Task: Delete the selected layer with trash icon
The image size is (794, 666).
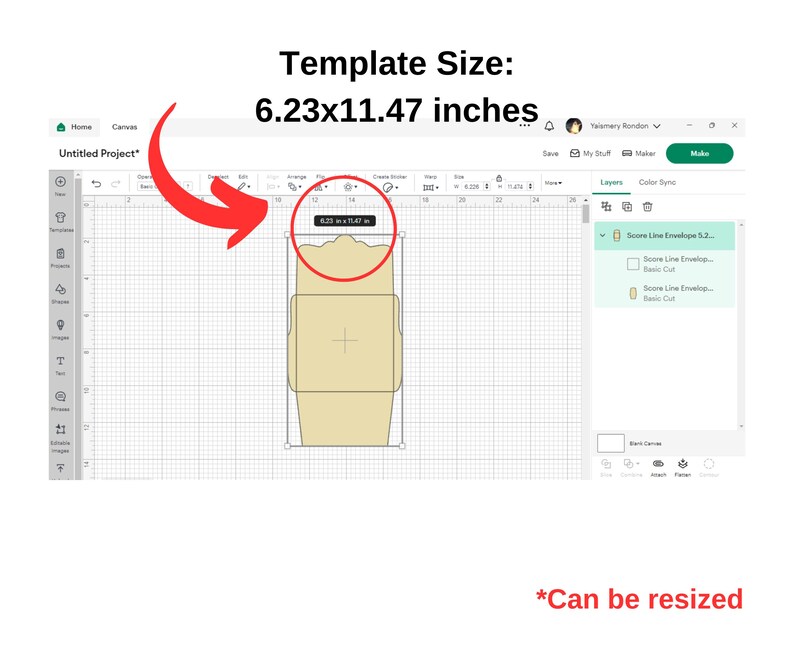Action: pos(647,206)
